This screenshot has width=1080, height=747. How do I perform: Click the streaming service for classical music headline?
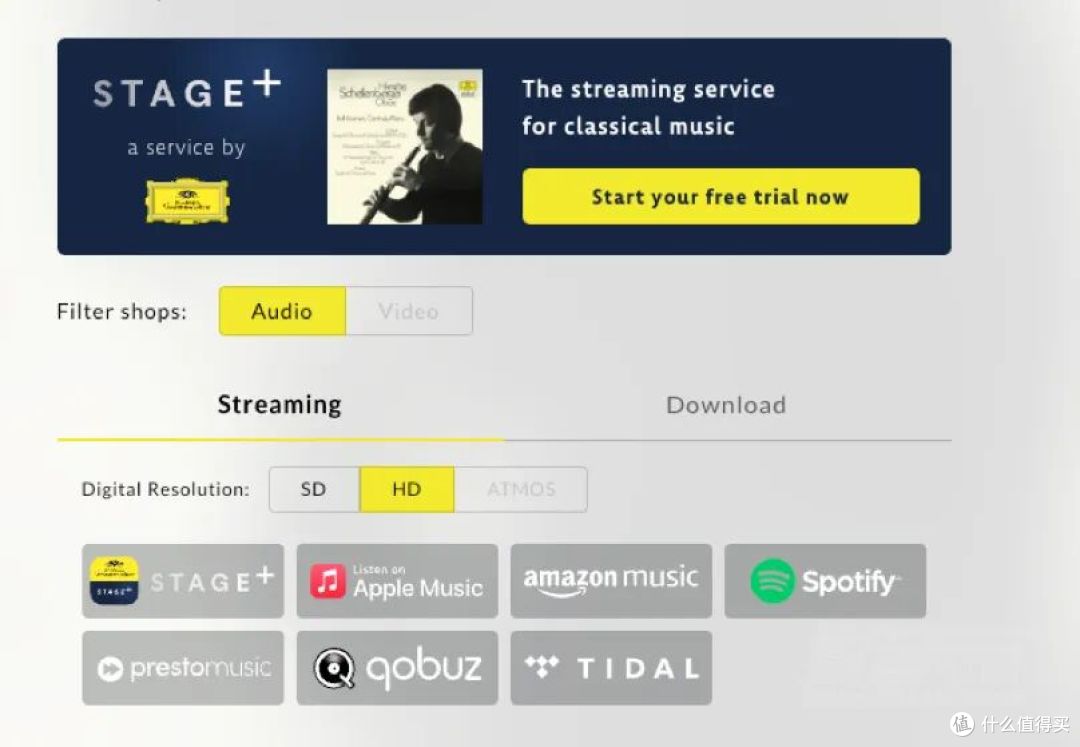coord(648,107)
